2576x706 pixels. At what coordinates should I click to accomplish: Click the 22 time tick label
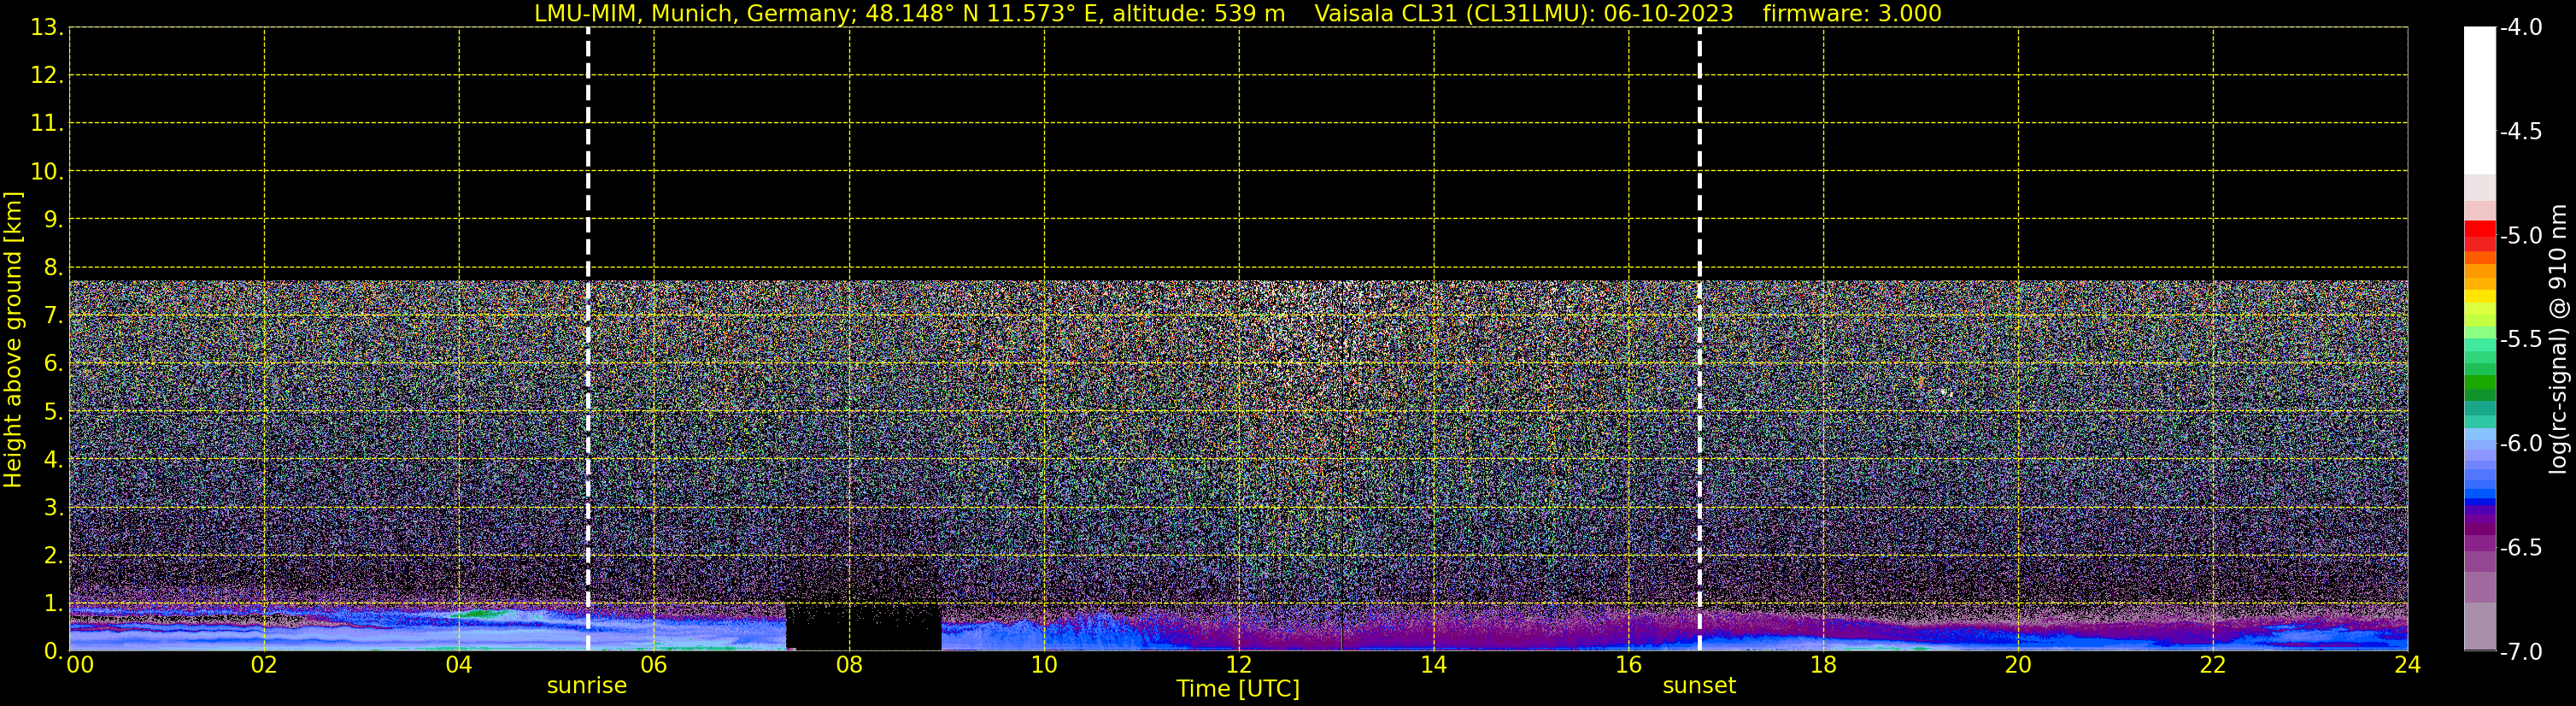click(x=2213, y=665)
